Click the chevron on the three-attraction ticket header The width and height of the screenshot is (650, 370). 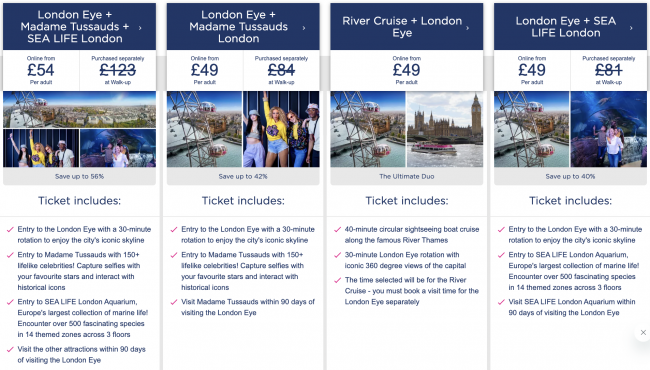140,28
